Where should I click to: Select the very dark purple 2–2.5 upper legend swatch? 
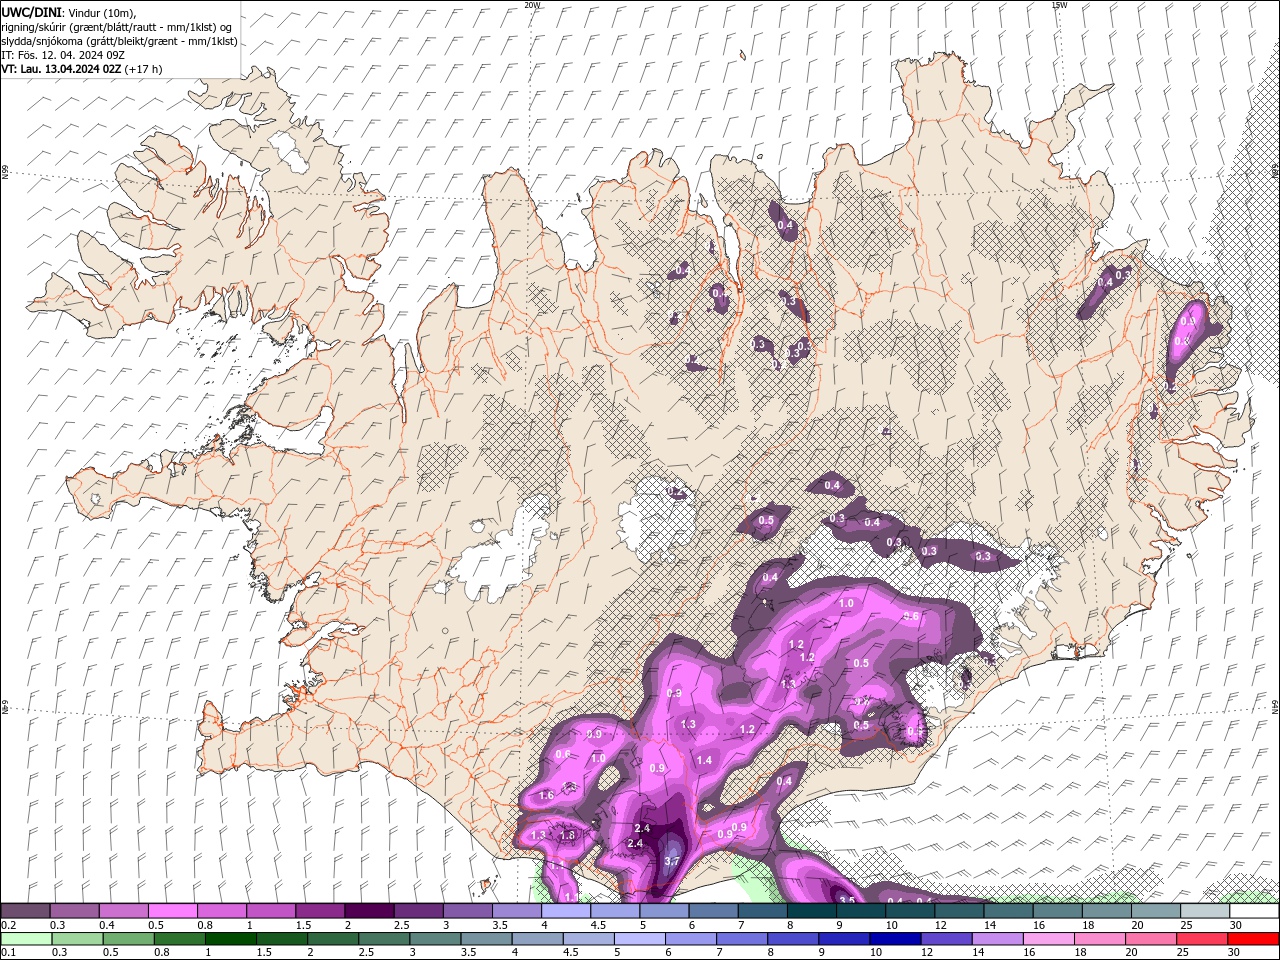(368, 911)
